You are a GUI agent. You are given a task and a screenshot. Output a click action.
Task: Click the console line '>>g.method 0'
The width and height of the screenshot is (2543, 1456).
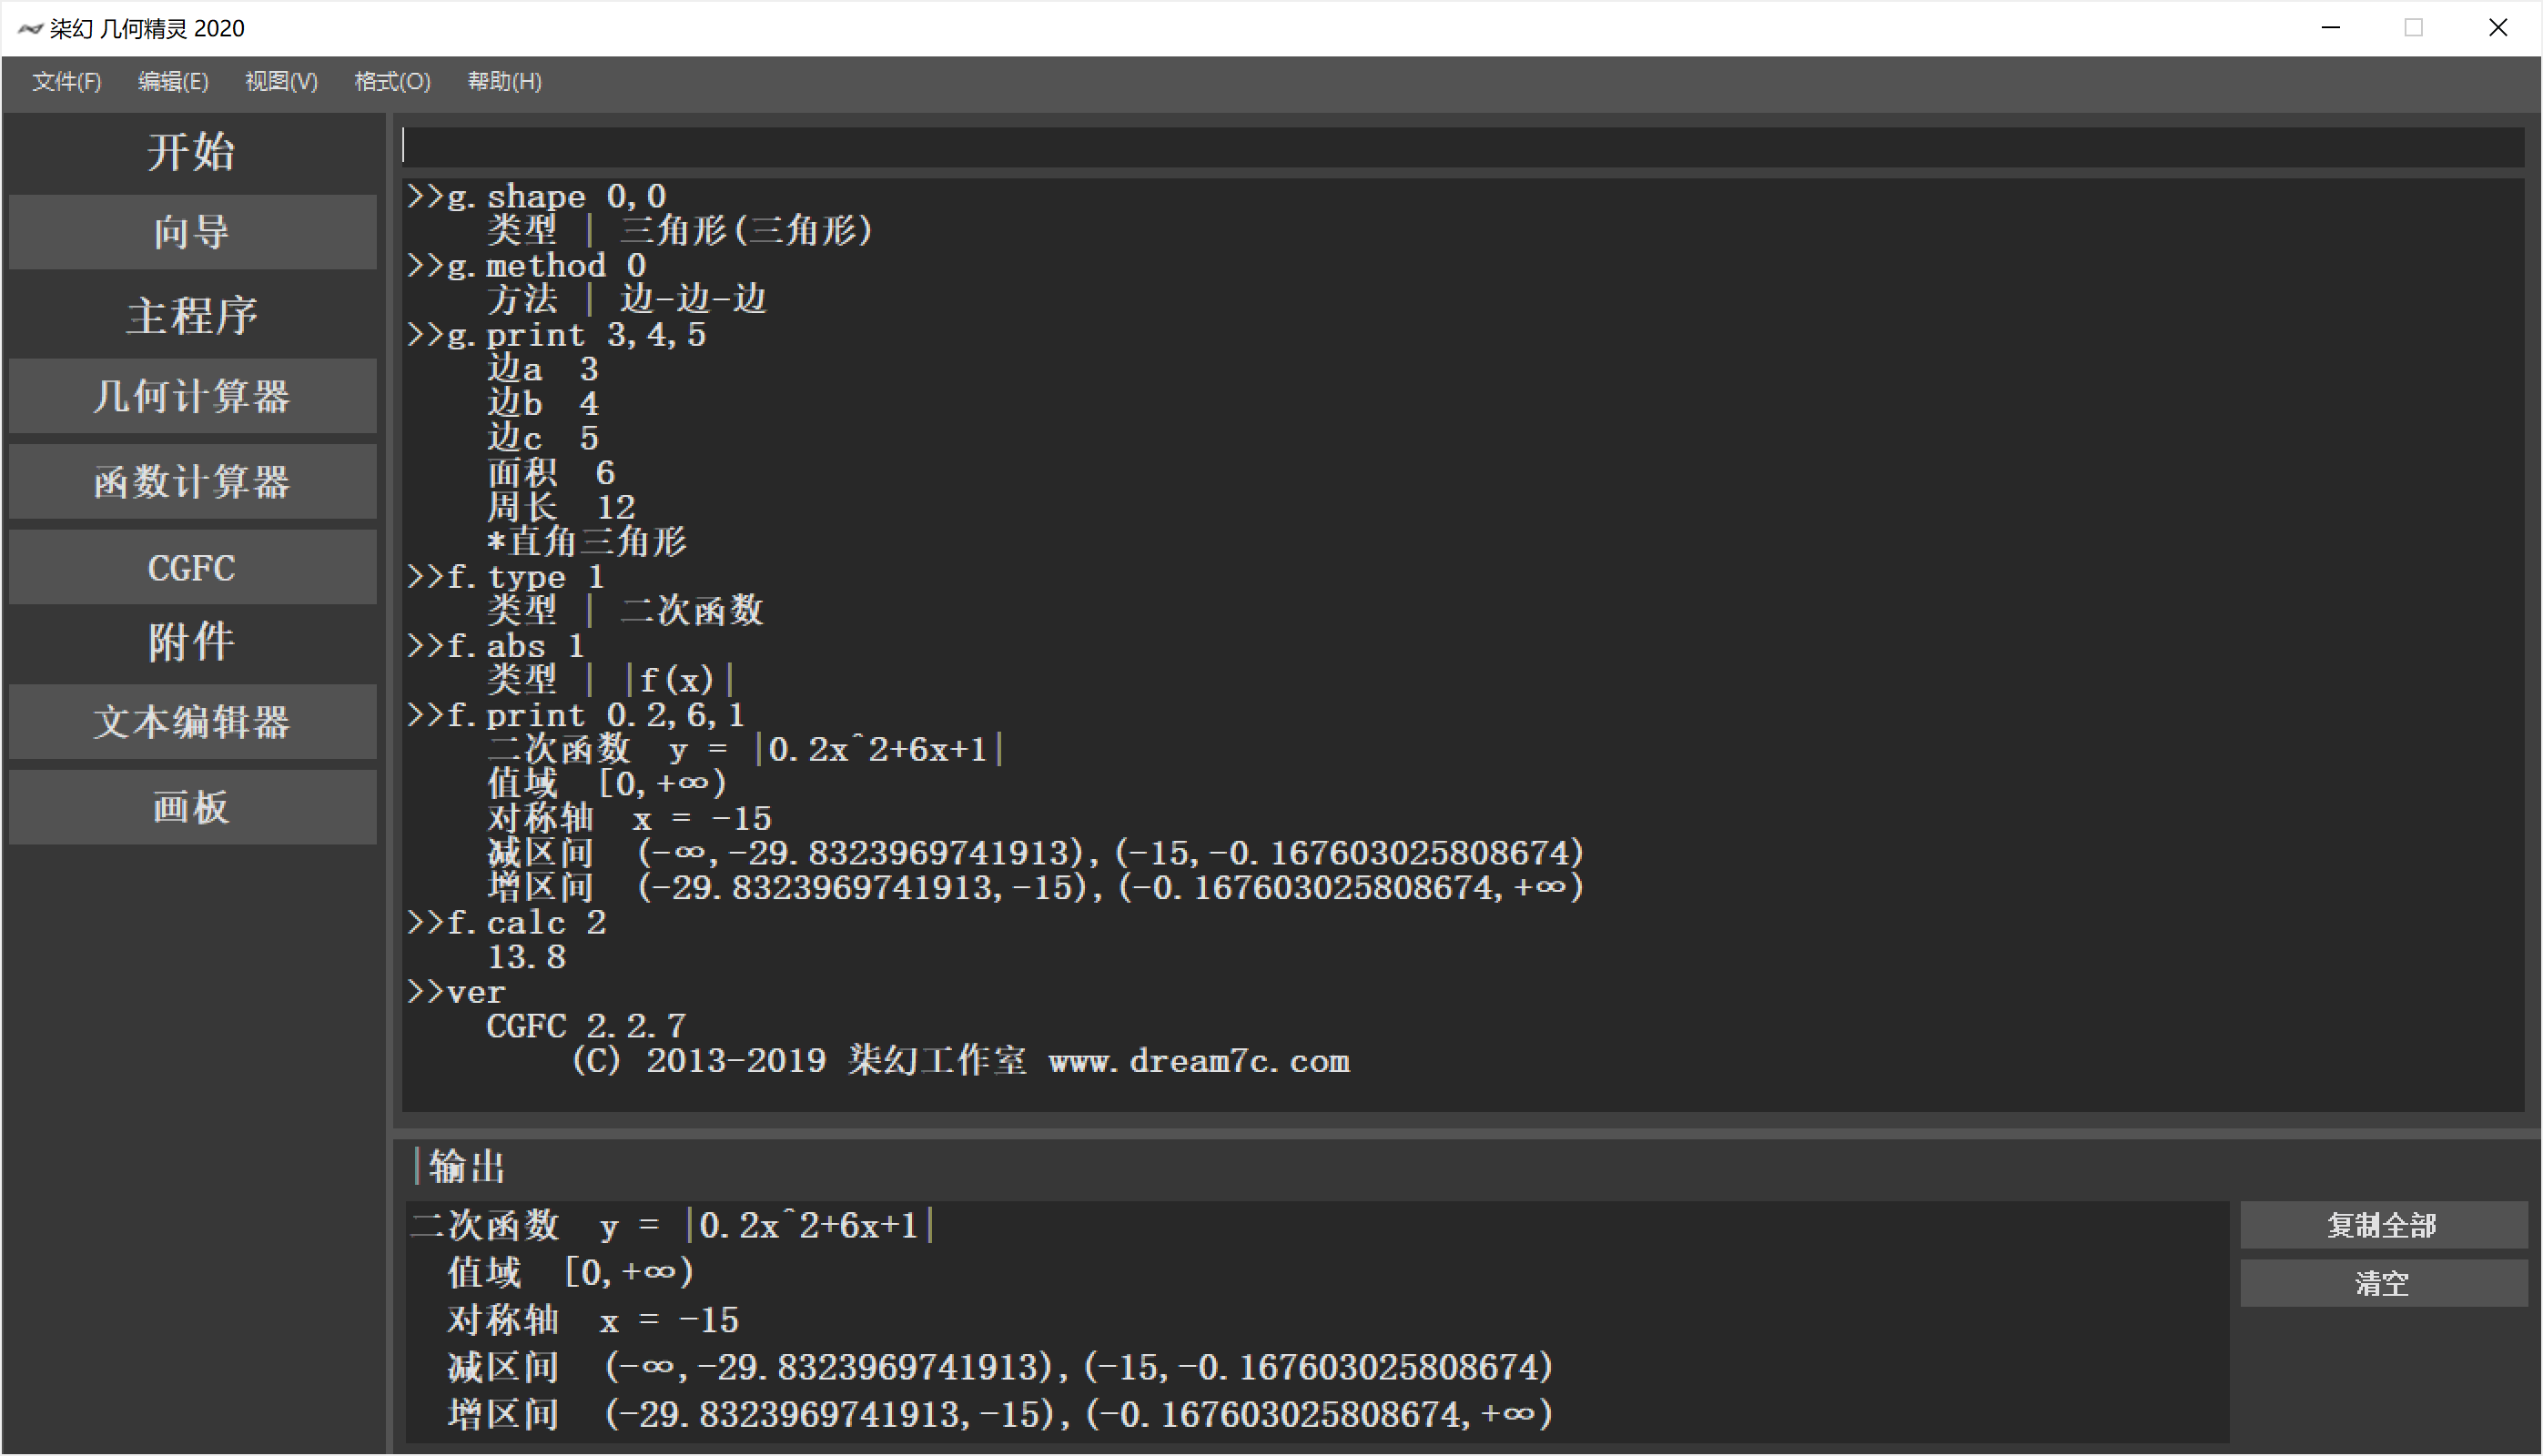point(527,265)
